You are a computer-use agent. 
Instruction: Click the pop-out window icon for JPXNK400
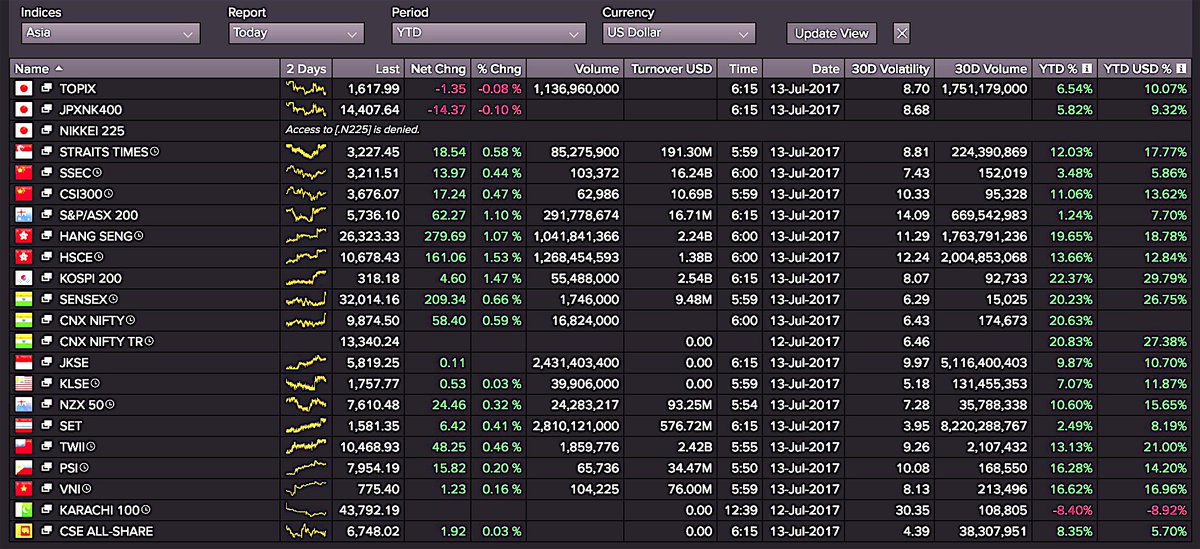[x=46, y=110]
